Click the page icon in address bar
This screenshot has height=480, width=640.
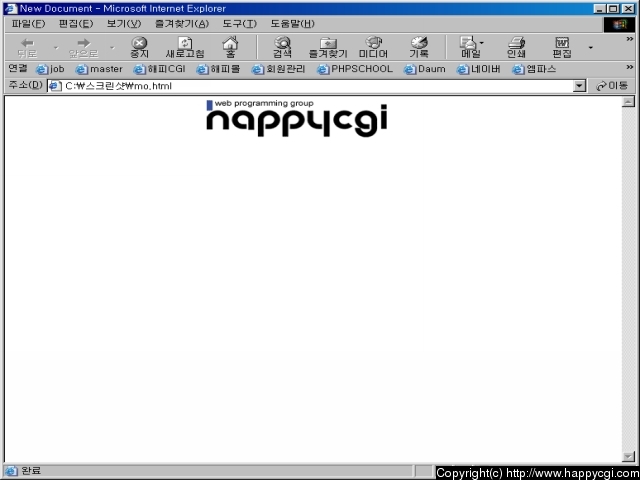pos(55,86)
